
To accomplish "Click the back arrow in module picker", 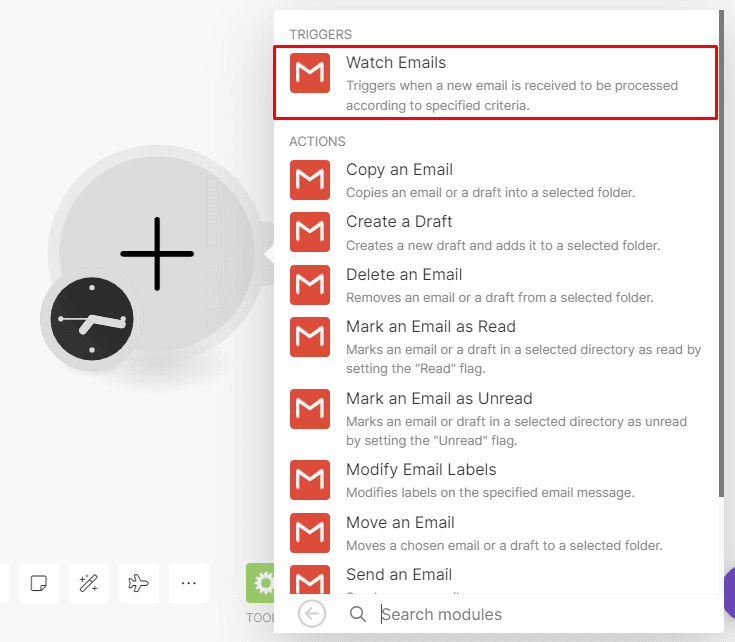I will (x=312, y=614).
